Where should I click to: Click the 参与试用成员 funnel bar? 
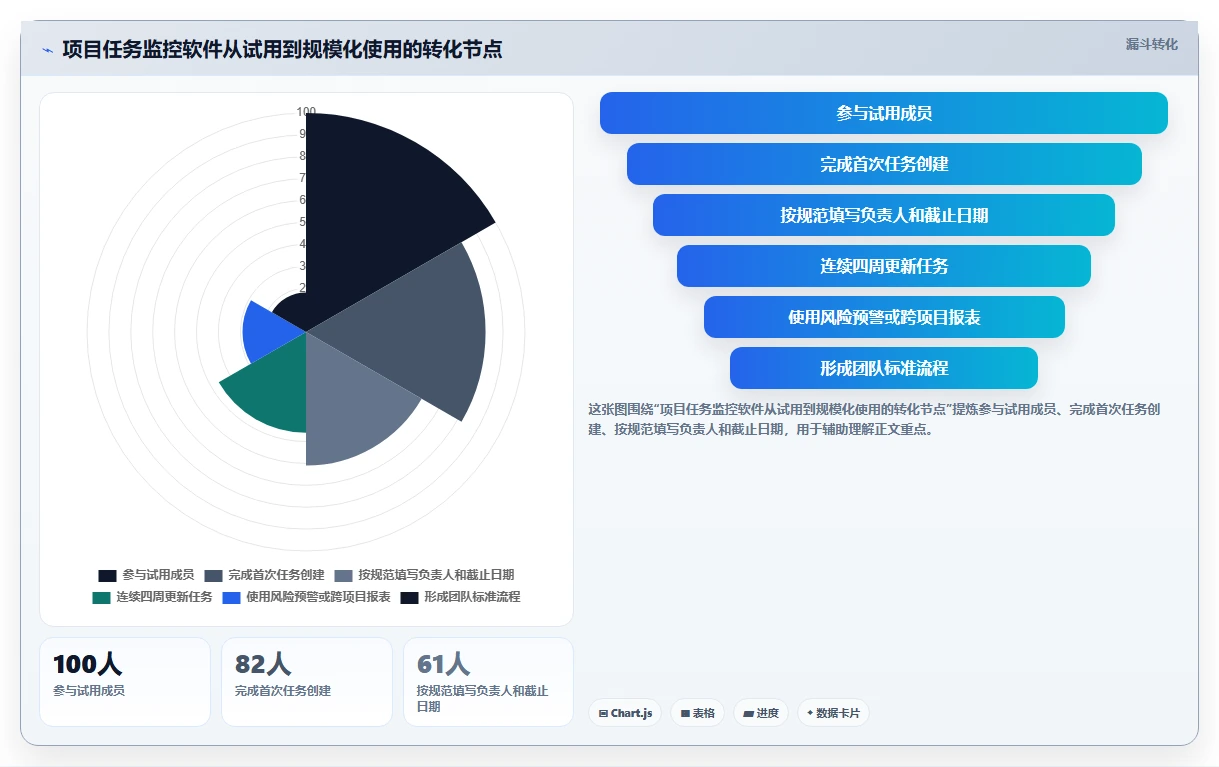[884, 113]
